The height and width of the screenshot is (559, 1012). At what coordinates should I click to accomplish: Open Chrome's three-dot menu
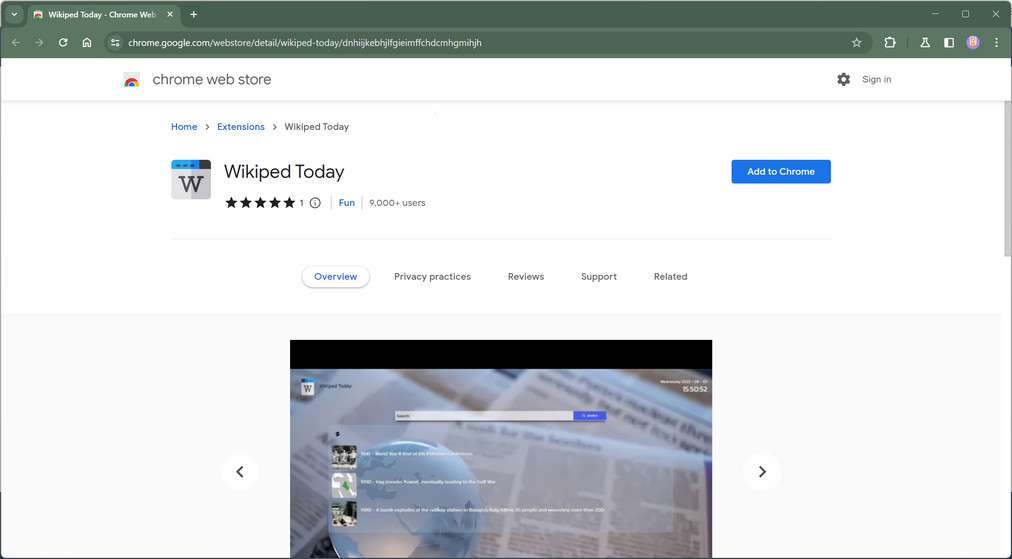(x=997, y=43)
